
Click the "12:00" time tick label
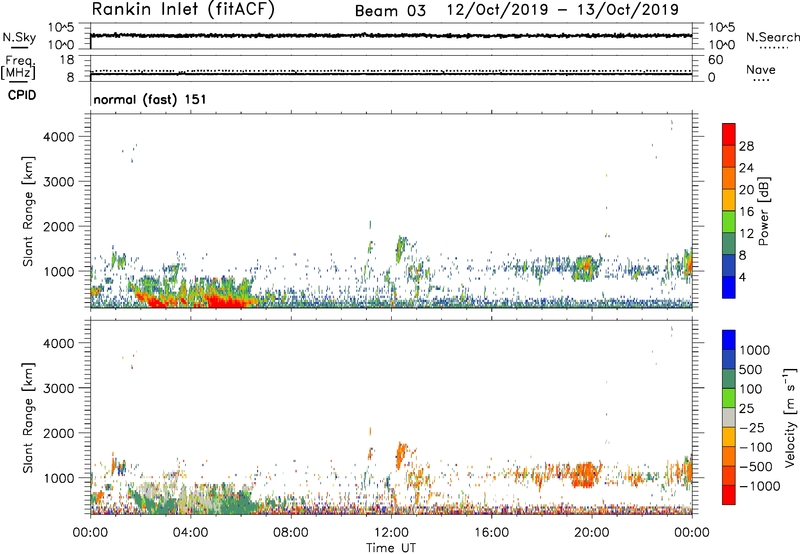point(391,533)
